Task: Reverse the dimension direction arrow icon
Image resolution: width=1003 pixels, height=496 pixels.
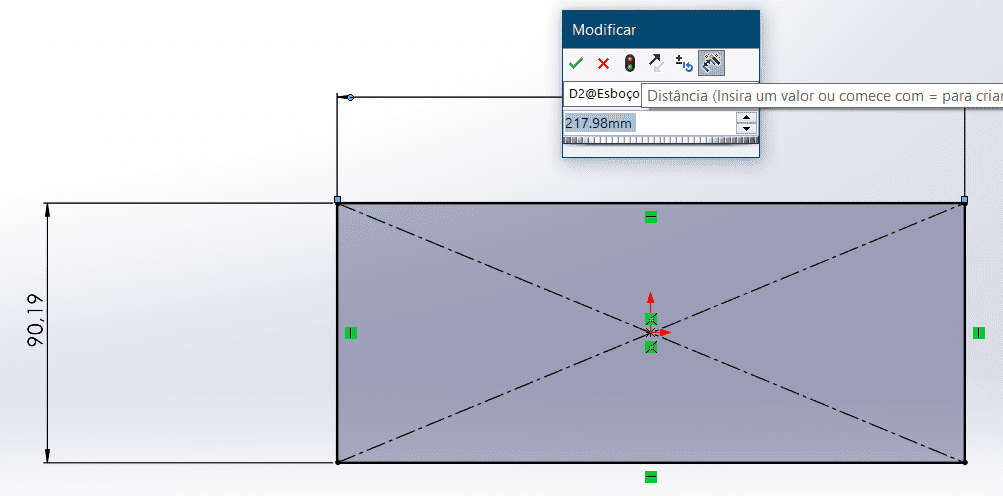Action: coord(656,63)
